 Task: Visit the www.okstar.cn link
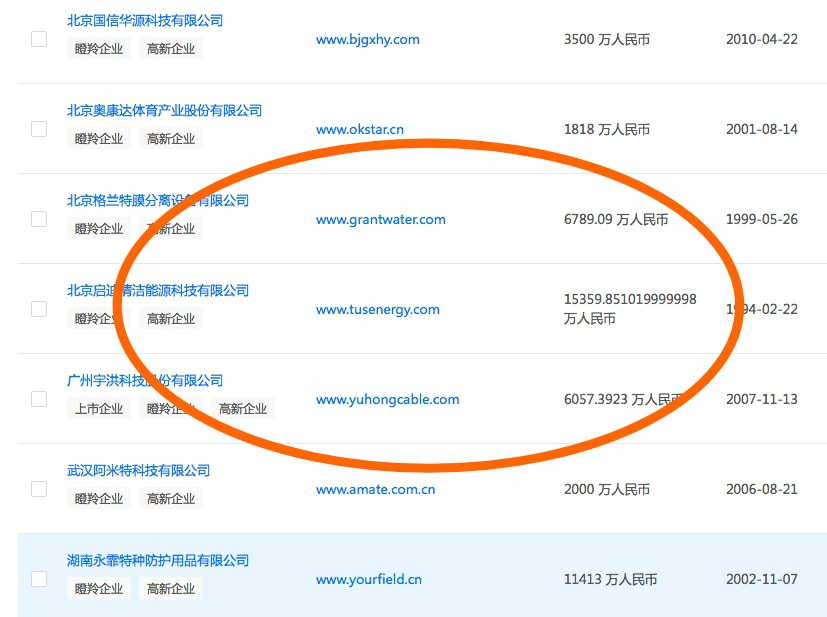point(357,129)
